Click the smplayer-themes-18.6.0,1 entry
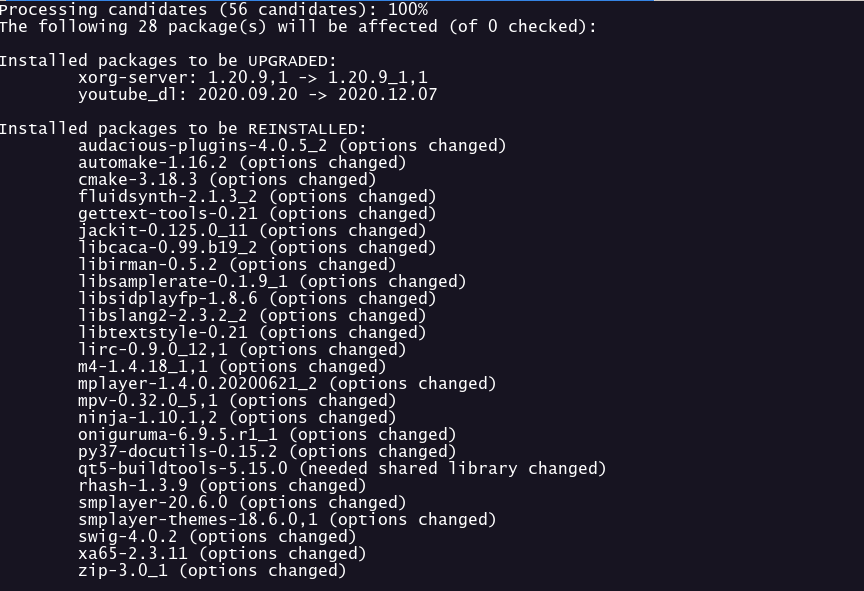864x591 pixels. 287,519
